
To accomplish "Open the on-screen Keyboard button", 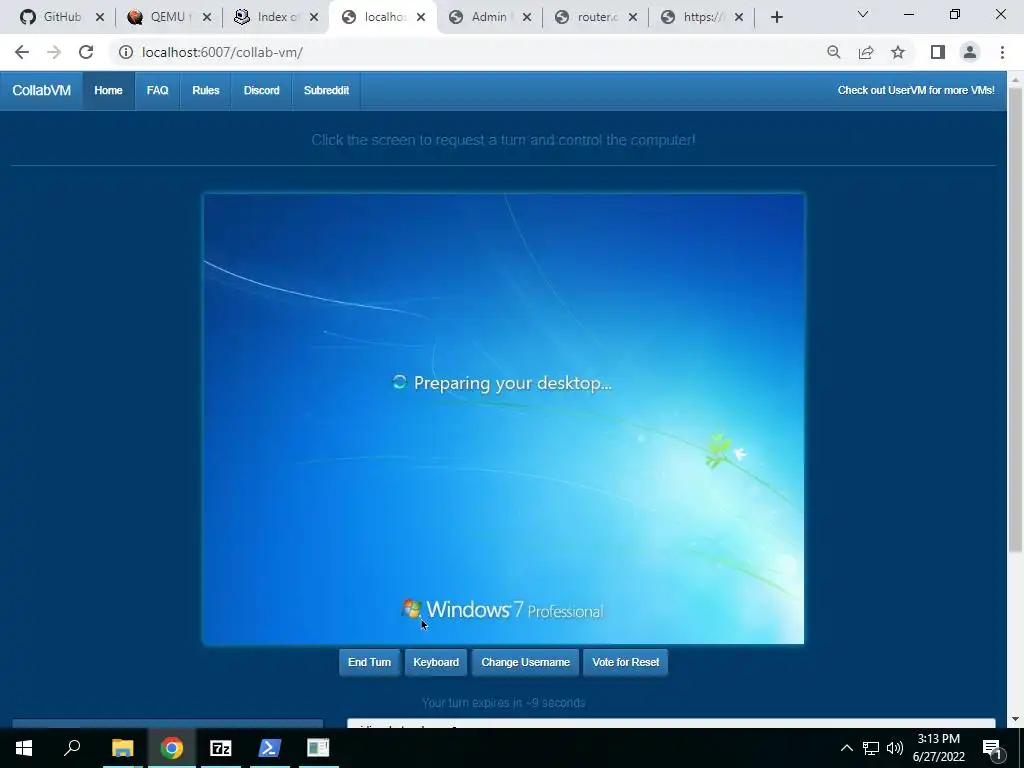I will tap(436, 662).
